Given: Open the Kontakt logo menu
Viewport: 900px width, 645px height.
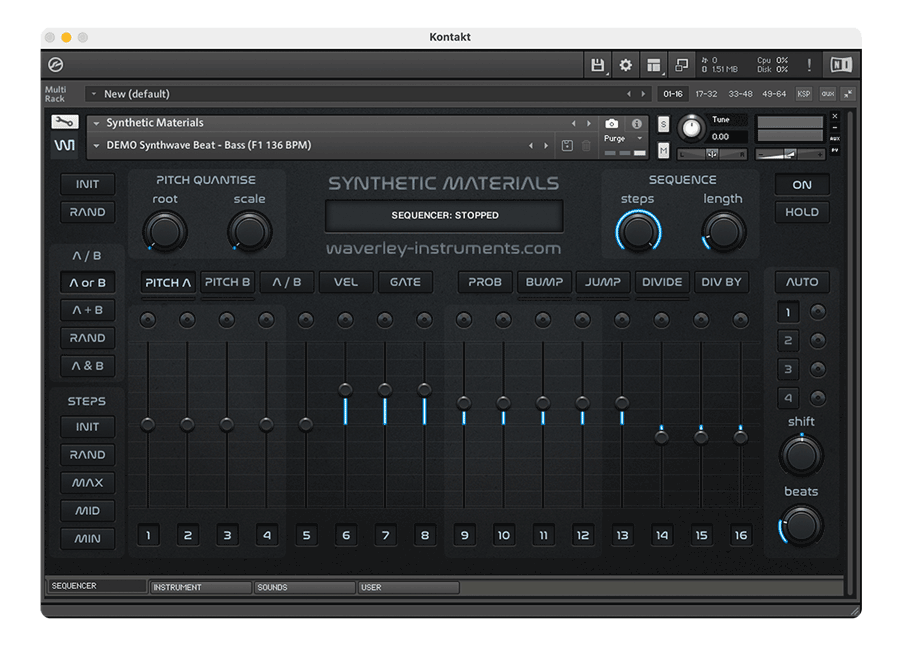Looking at the screenshot, I should pos(56,65).
